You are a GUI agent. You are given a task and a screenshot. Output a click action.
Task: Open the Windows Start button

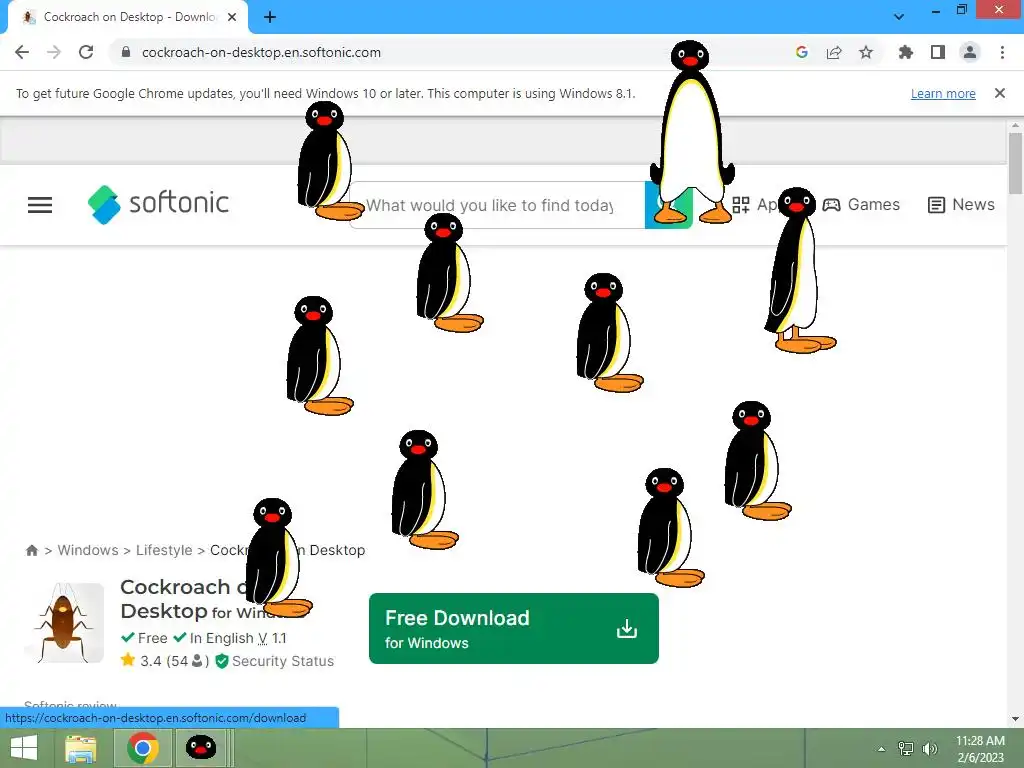pos(24,748)
